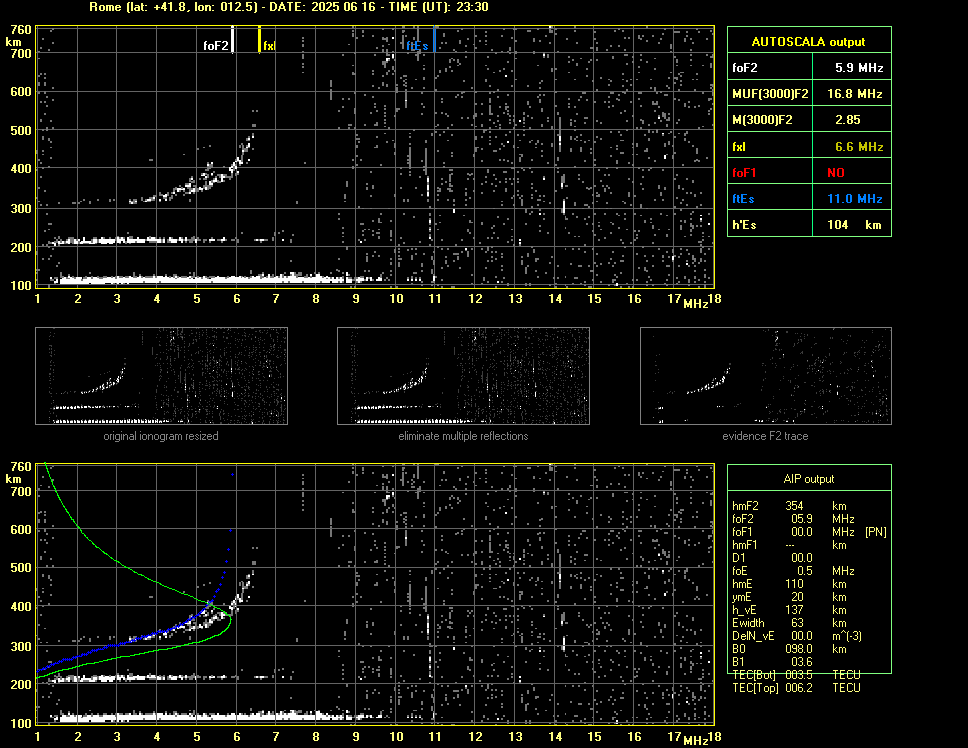
Task: Click the TEC[Bot] value '003.5'
Action: (x=799, y=675)
